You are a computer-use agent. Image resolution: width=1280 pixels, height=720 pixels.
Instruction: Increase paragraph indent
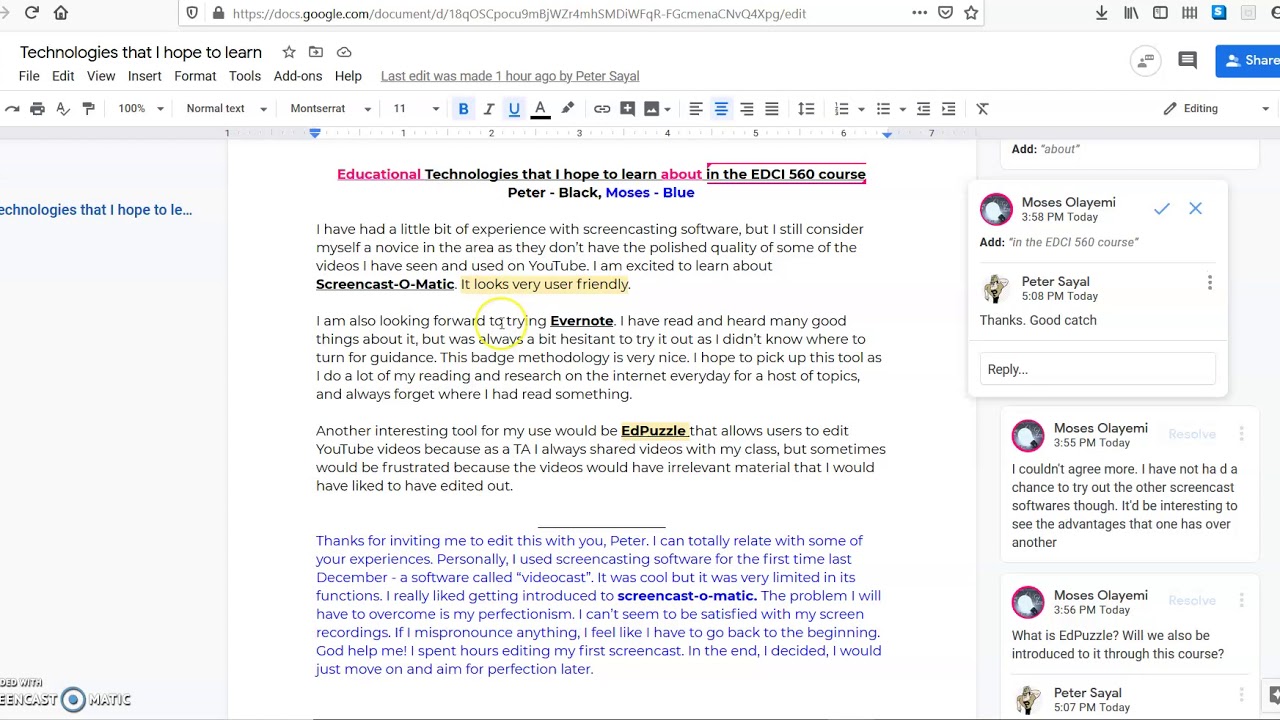coord(948,108)
